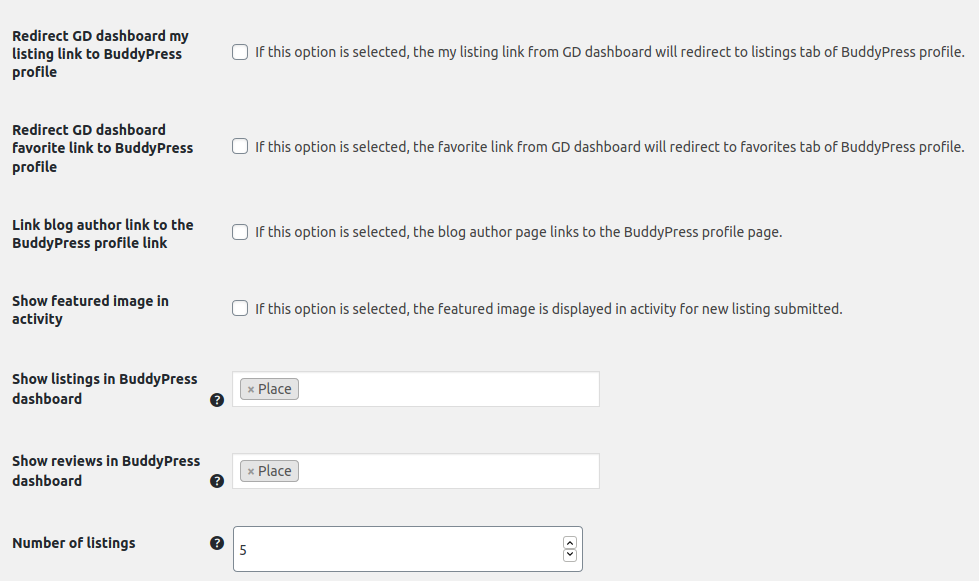The width and height of the screenshot is (979, 581).
Task: Click the favorite link redirect description text
Action: tap(609, 148)
